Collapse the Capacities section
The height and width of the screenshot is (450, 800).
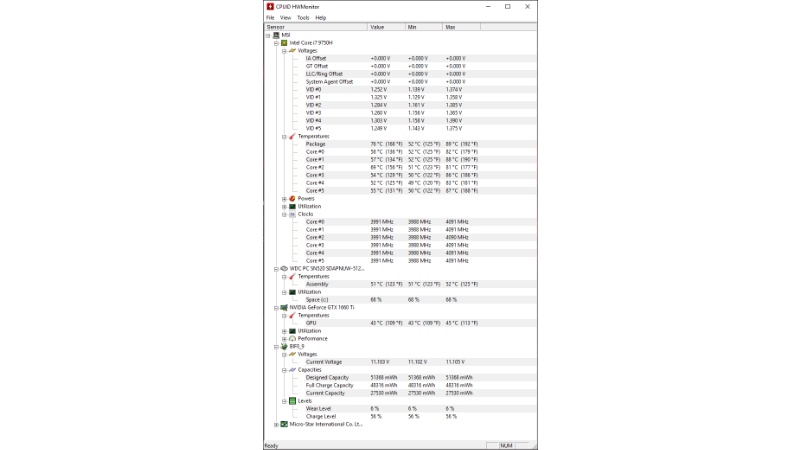[x=285, y=370]
